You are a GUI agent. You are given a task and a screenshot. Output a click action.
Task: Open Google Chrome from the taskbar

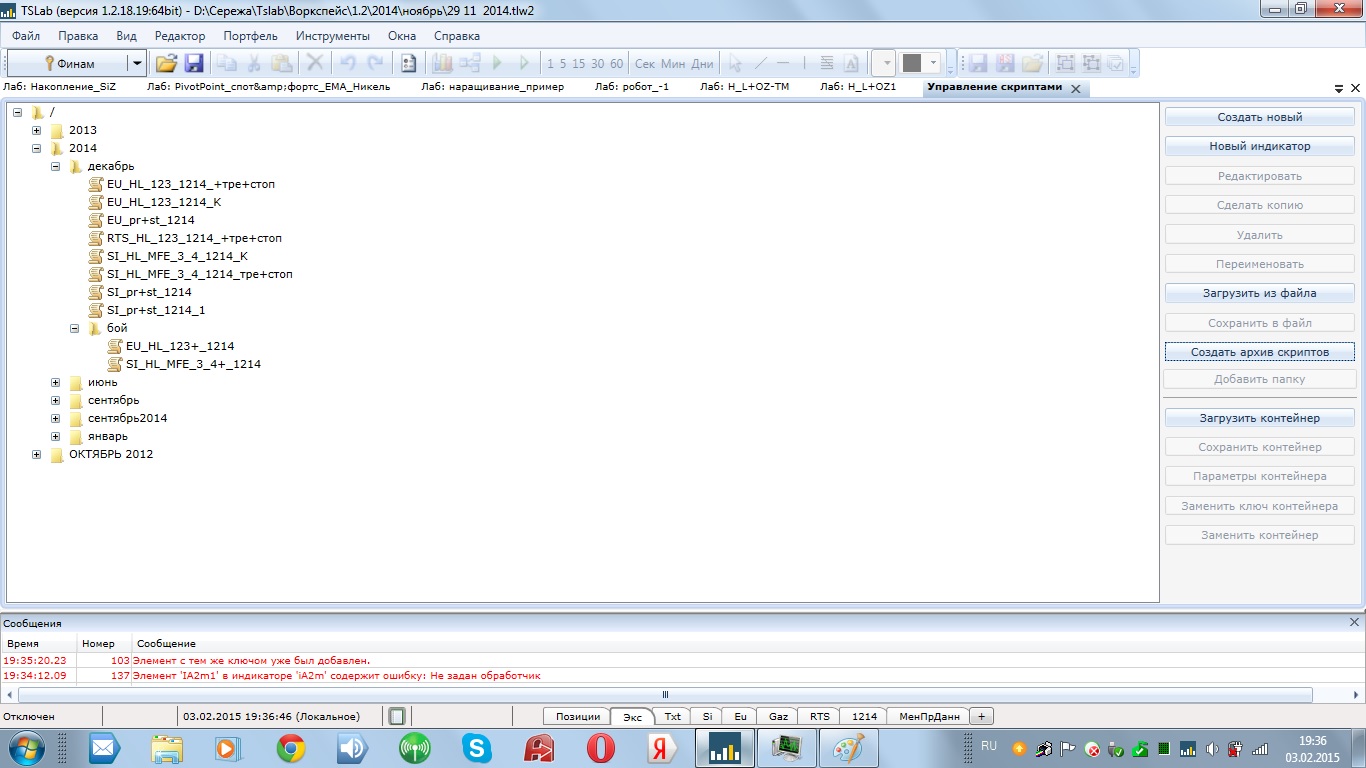pos(291,748)
